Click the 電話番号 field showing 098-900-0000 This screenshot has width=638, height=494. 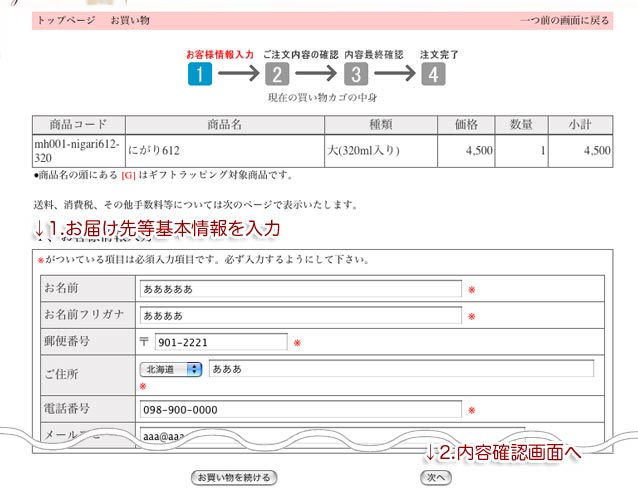(300, 409)
